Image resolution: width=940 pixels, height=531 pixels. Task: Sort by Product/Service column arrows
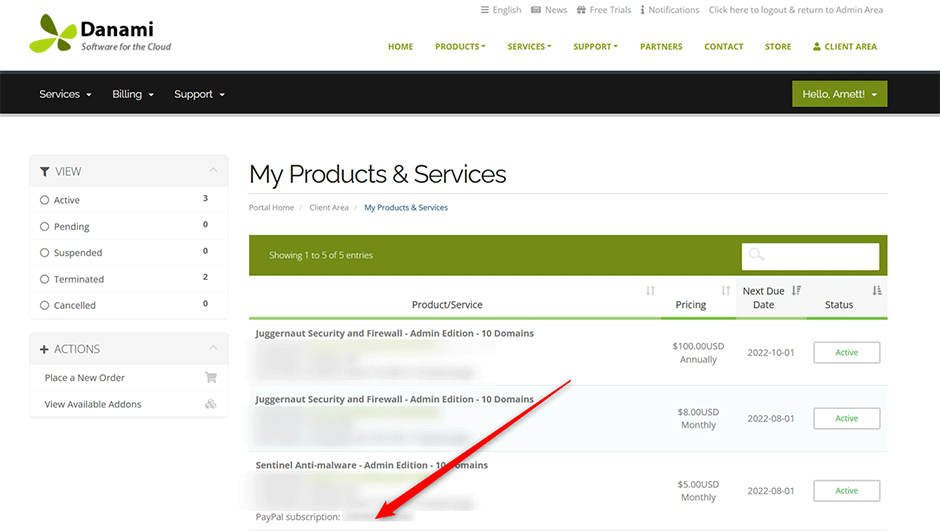650,291
